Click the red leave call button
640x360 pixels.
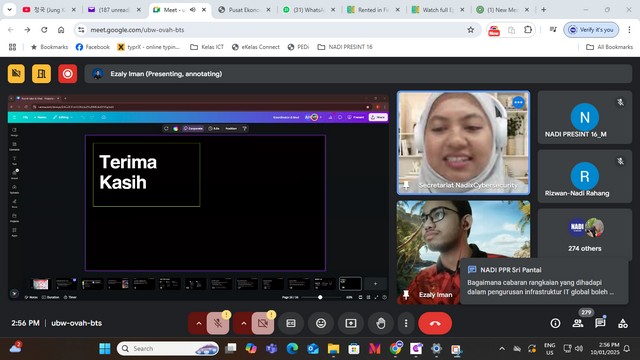point(435,323)
